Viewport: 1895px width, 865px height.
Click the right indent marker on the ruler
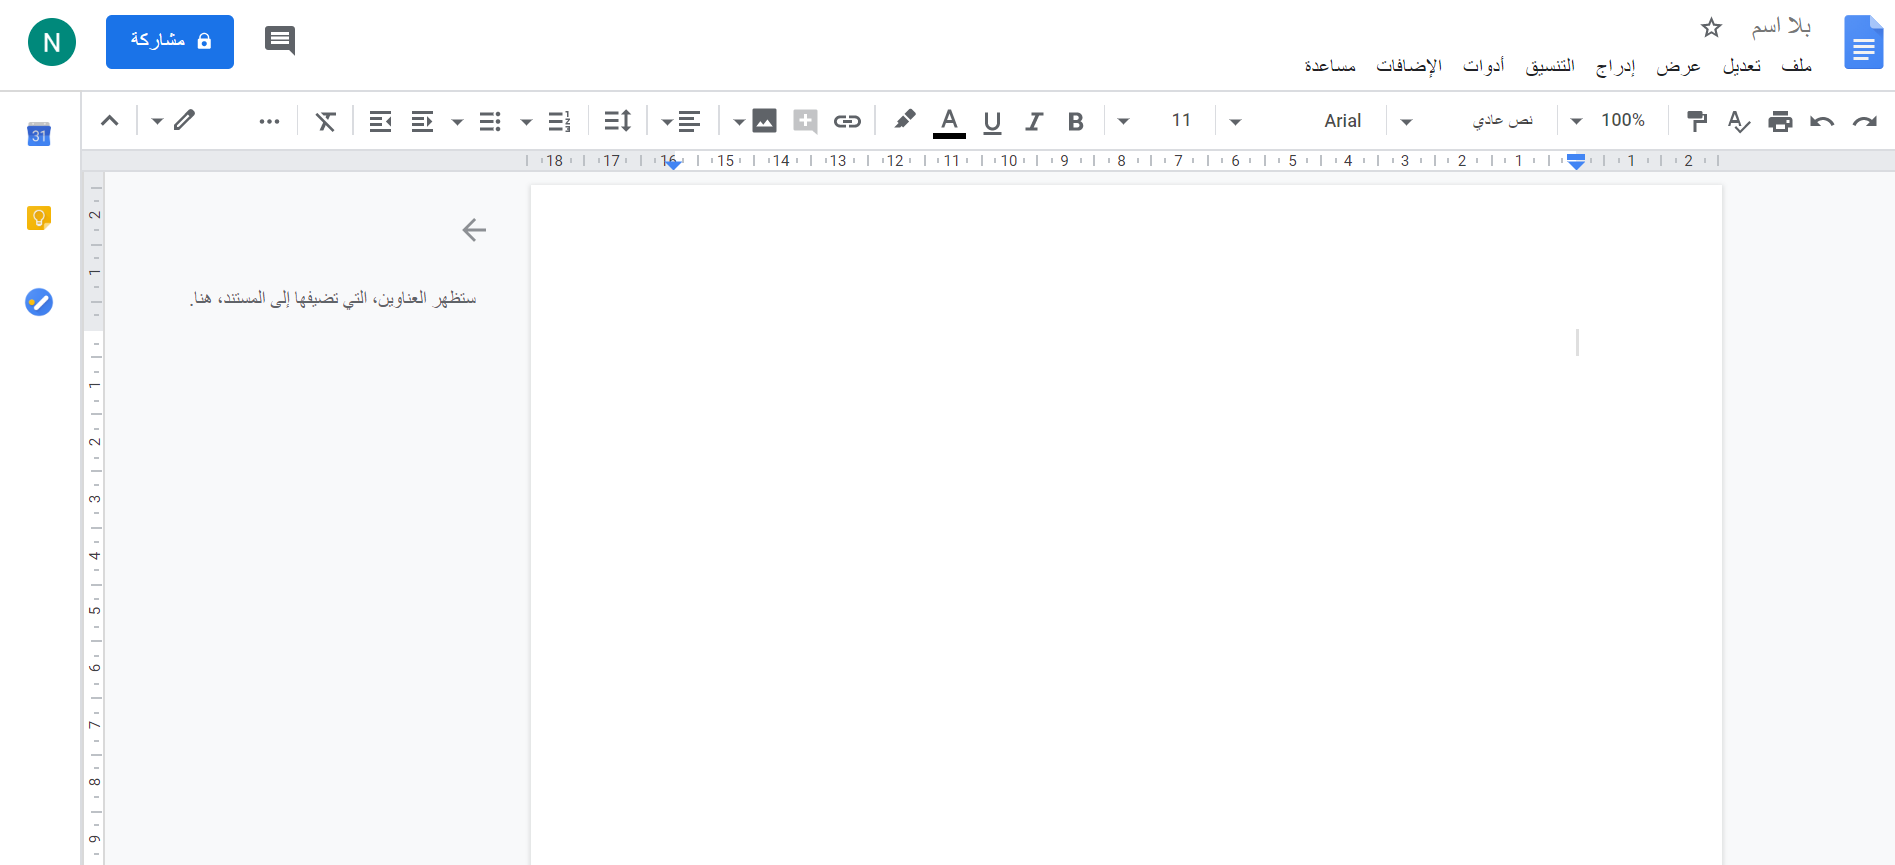tap(1576, 161)
